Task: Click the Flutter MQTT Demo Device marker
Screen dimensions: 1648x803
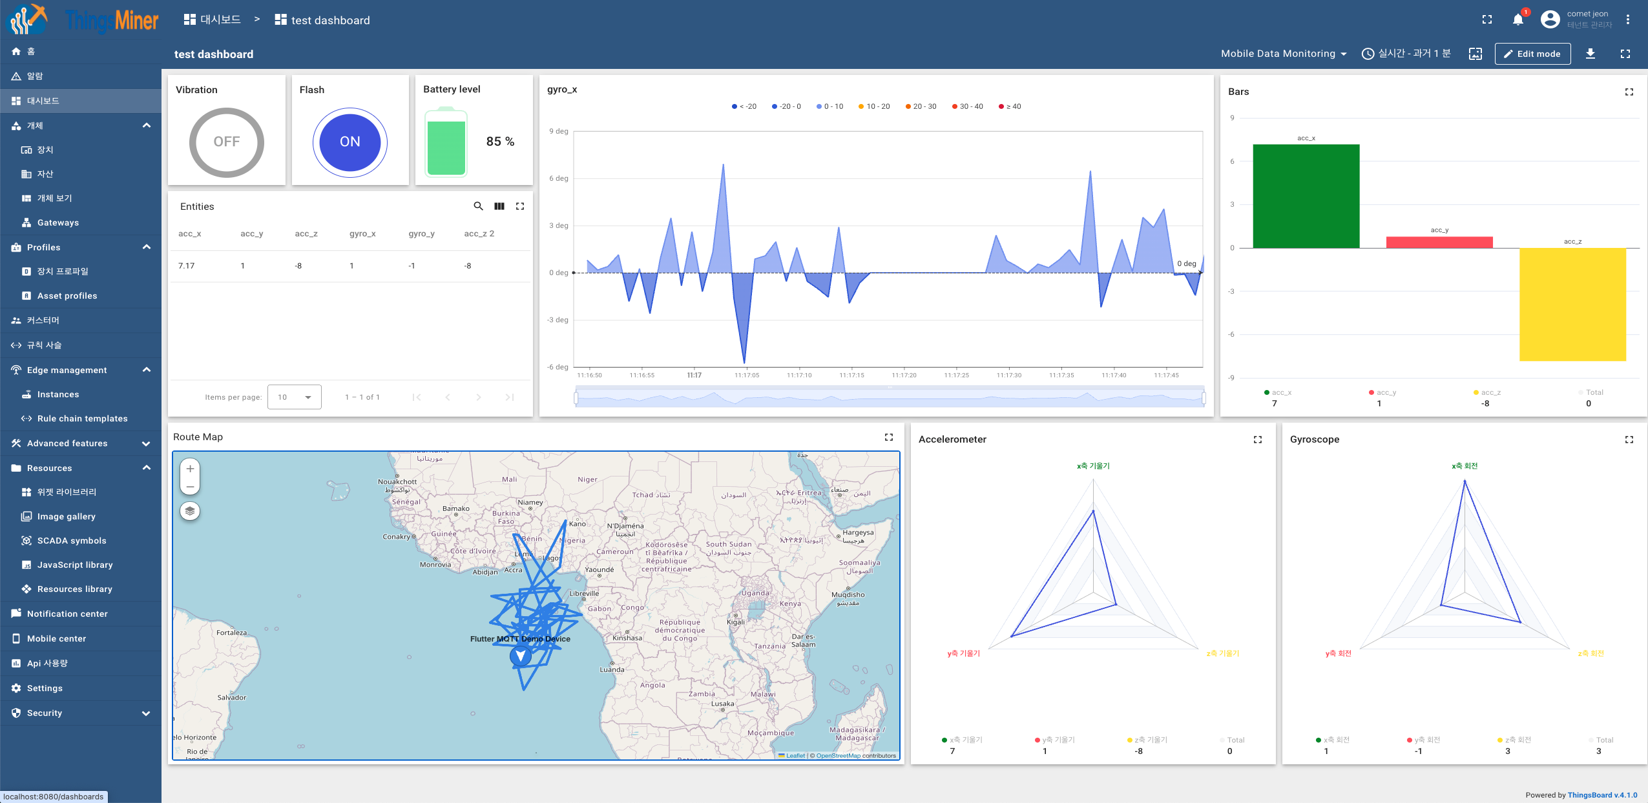Action: (x=520, y=656)
